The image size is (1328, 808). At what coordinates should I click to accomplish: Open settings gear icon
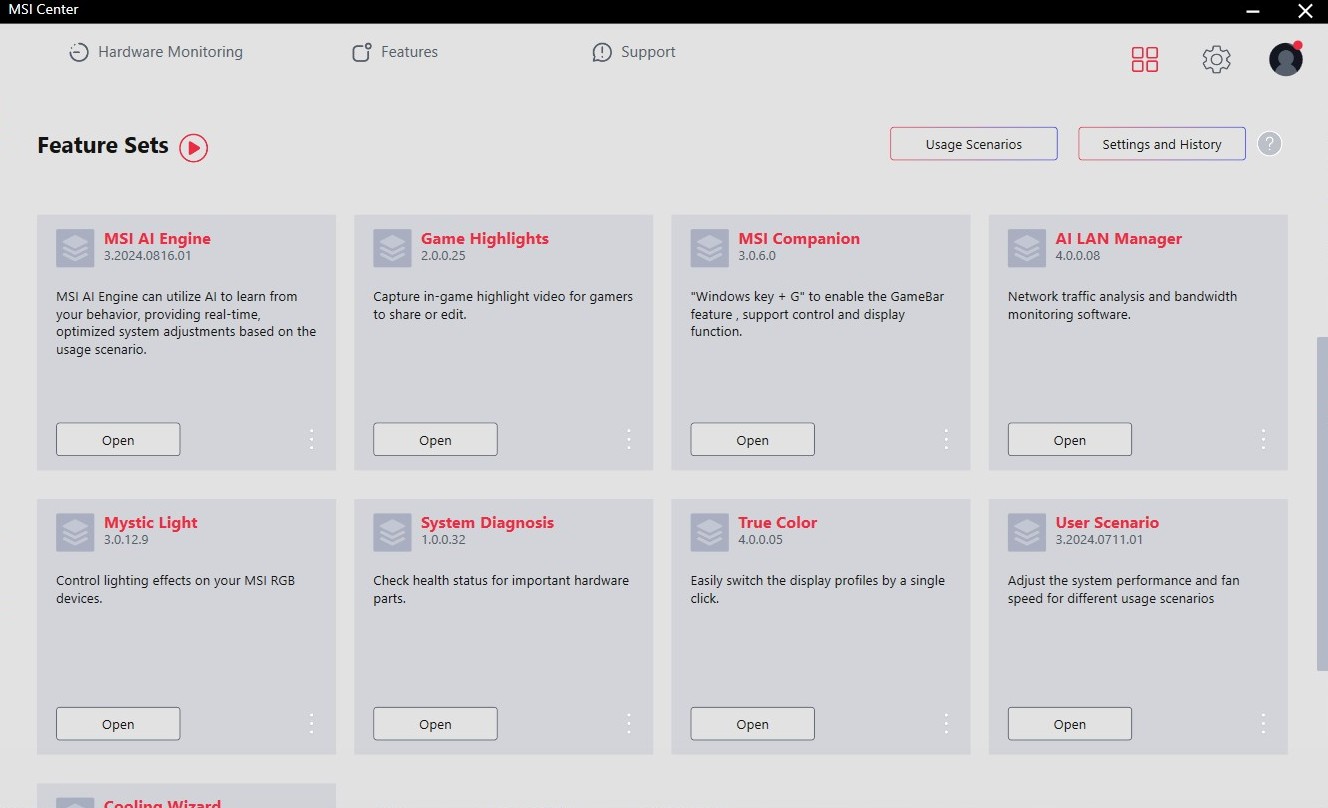pos(1216,59)
